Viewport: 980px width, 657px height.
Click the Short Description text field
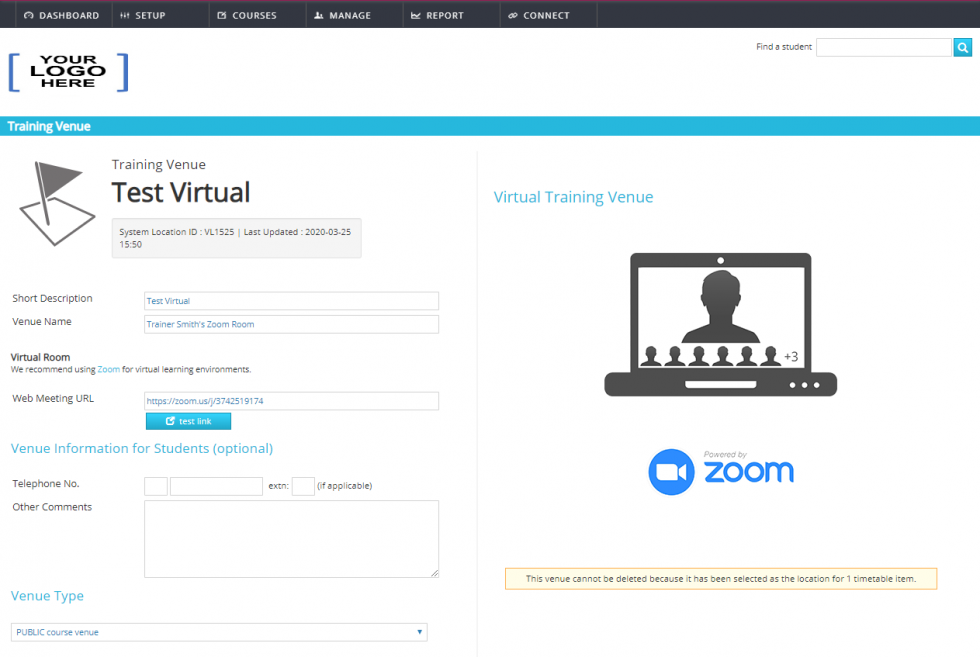pos(291,301)
